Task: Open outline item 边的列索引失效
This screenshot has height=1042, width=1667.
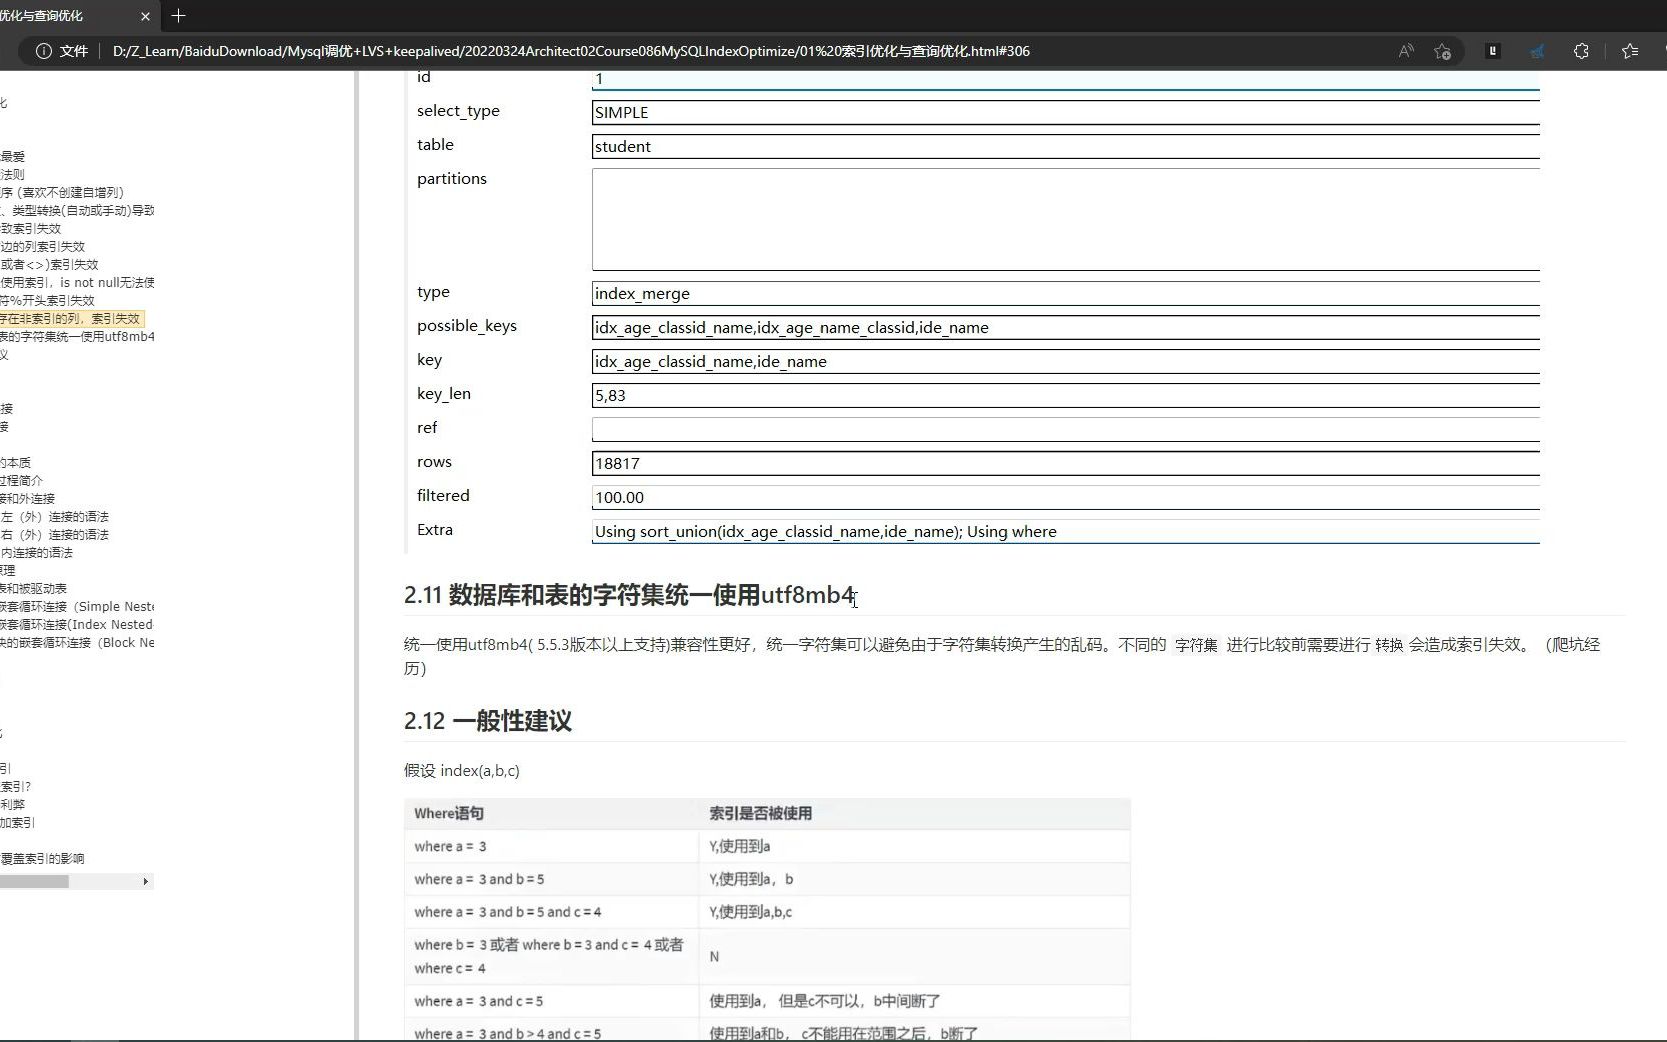Action: [43, 247]
